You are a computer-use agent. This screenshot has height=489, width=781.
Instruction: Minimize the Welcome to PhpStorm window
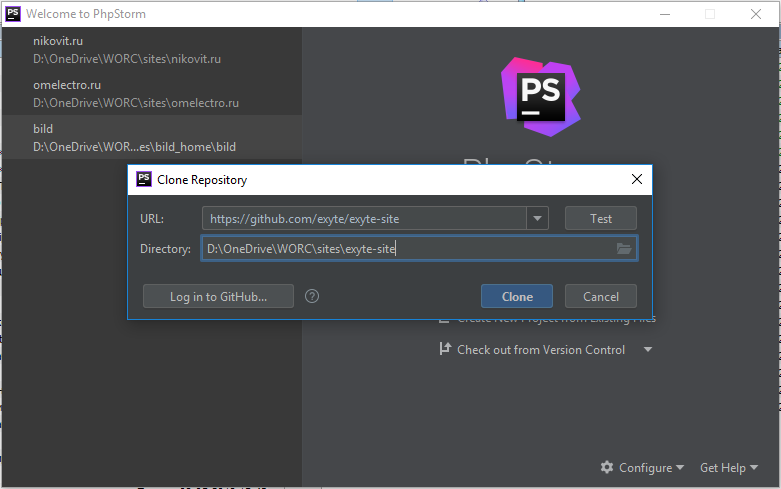[664, 14]
